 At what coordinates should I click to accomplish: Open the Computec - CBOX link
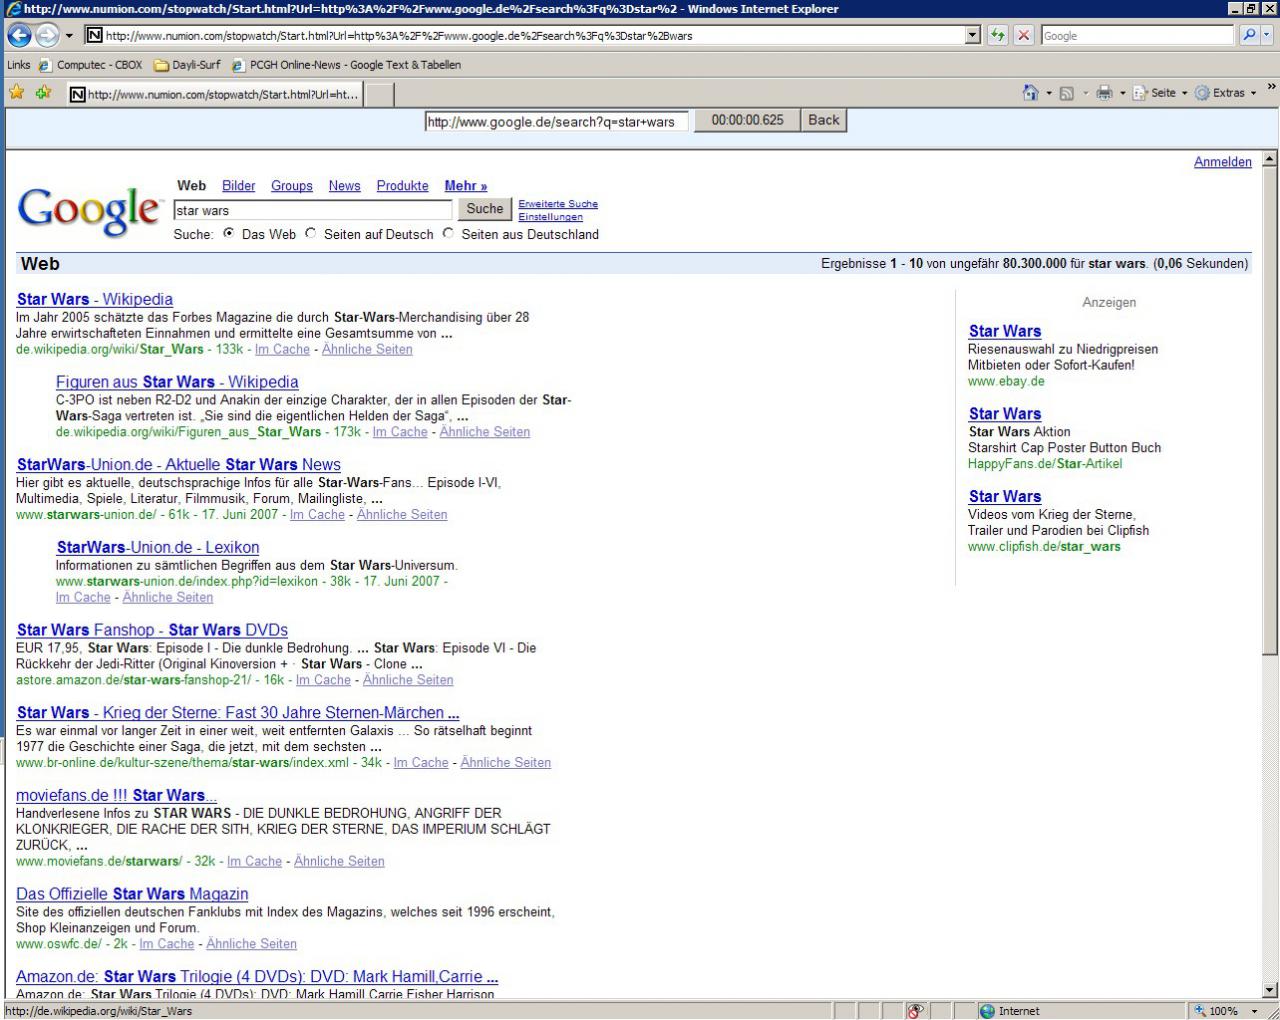[91, 65]
